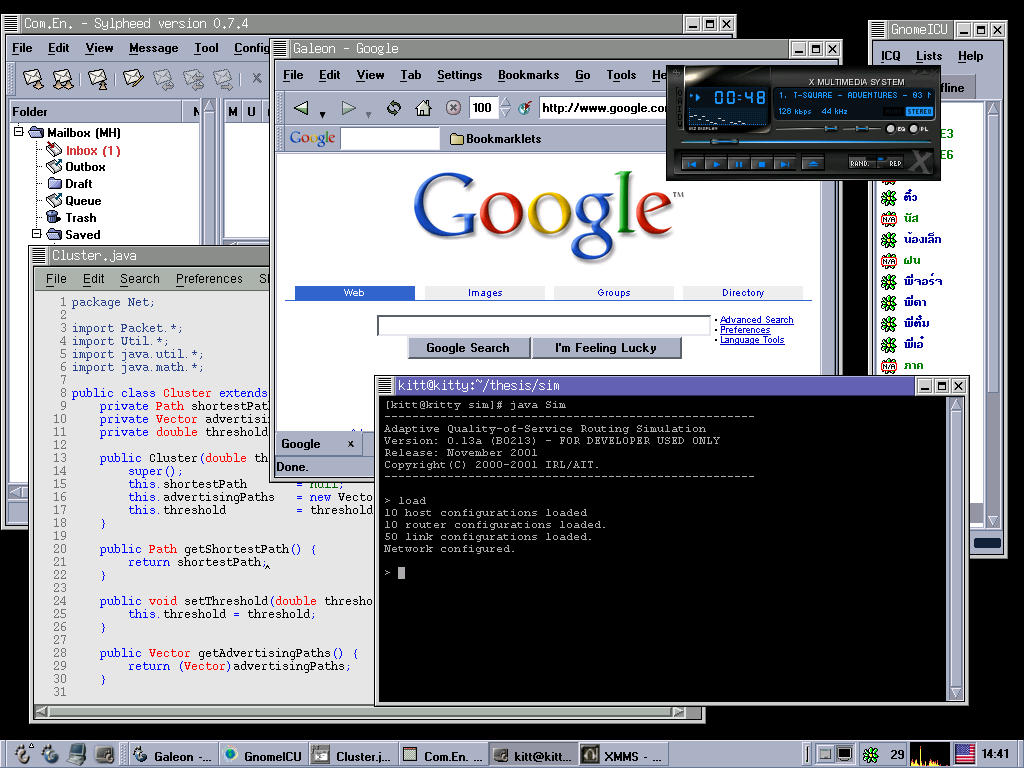
Task: Switch to Google Directory tab
Action: (743, 293)
